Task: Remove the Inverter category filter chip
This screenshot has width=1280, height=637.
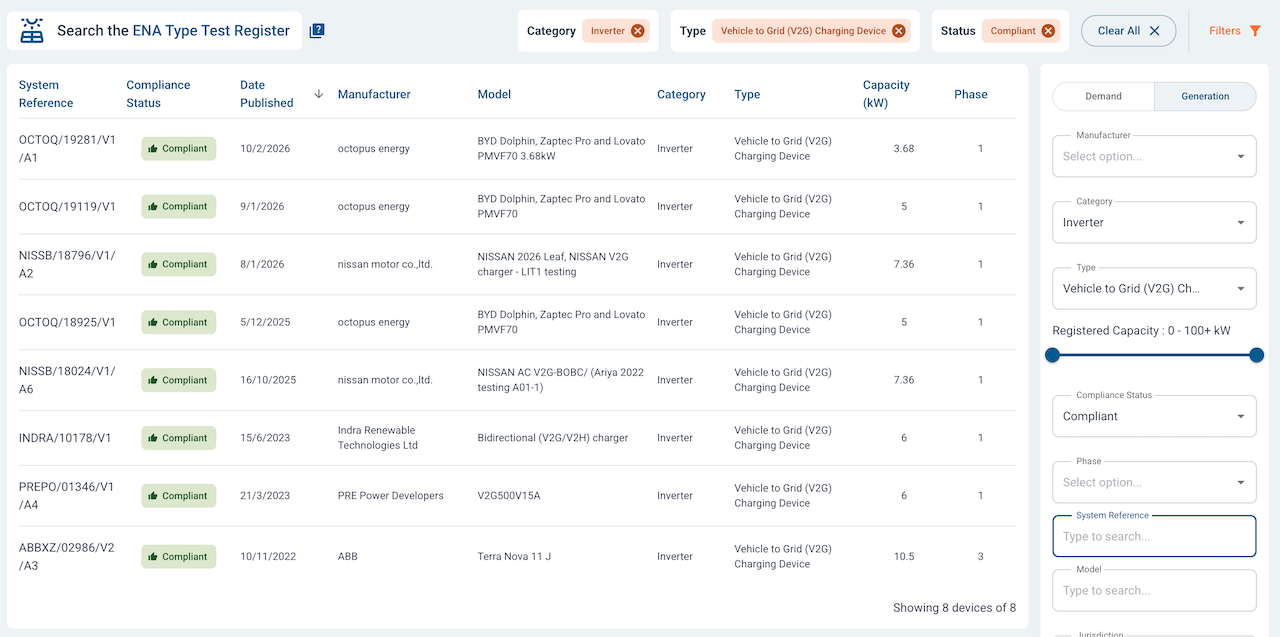Action: [x=638, y=31]
